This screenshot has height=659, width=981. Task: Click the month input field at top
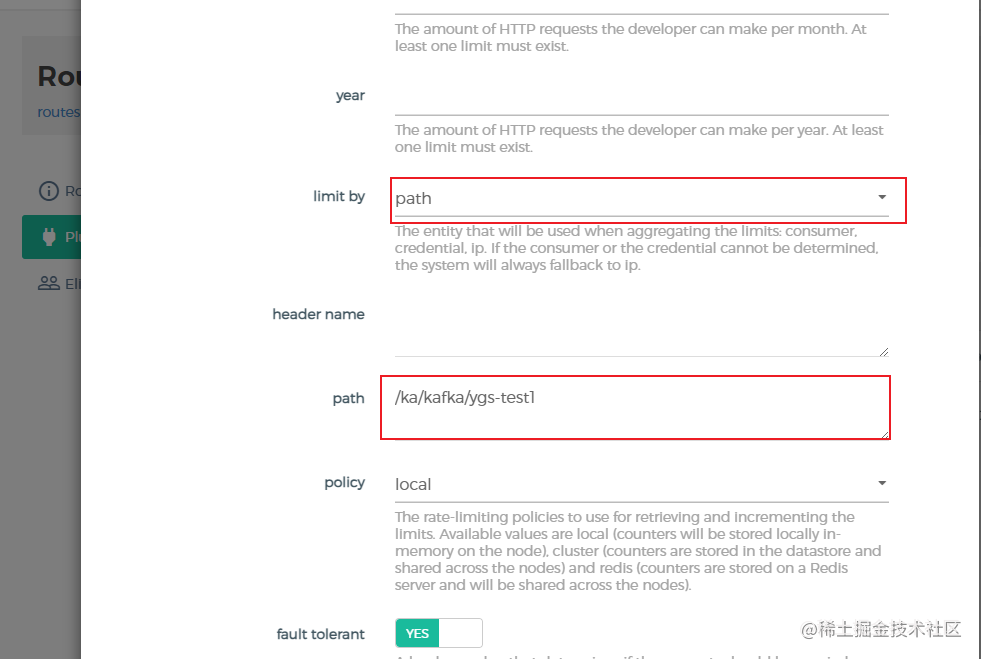[641, 6]
